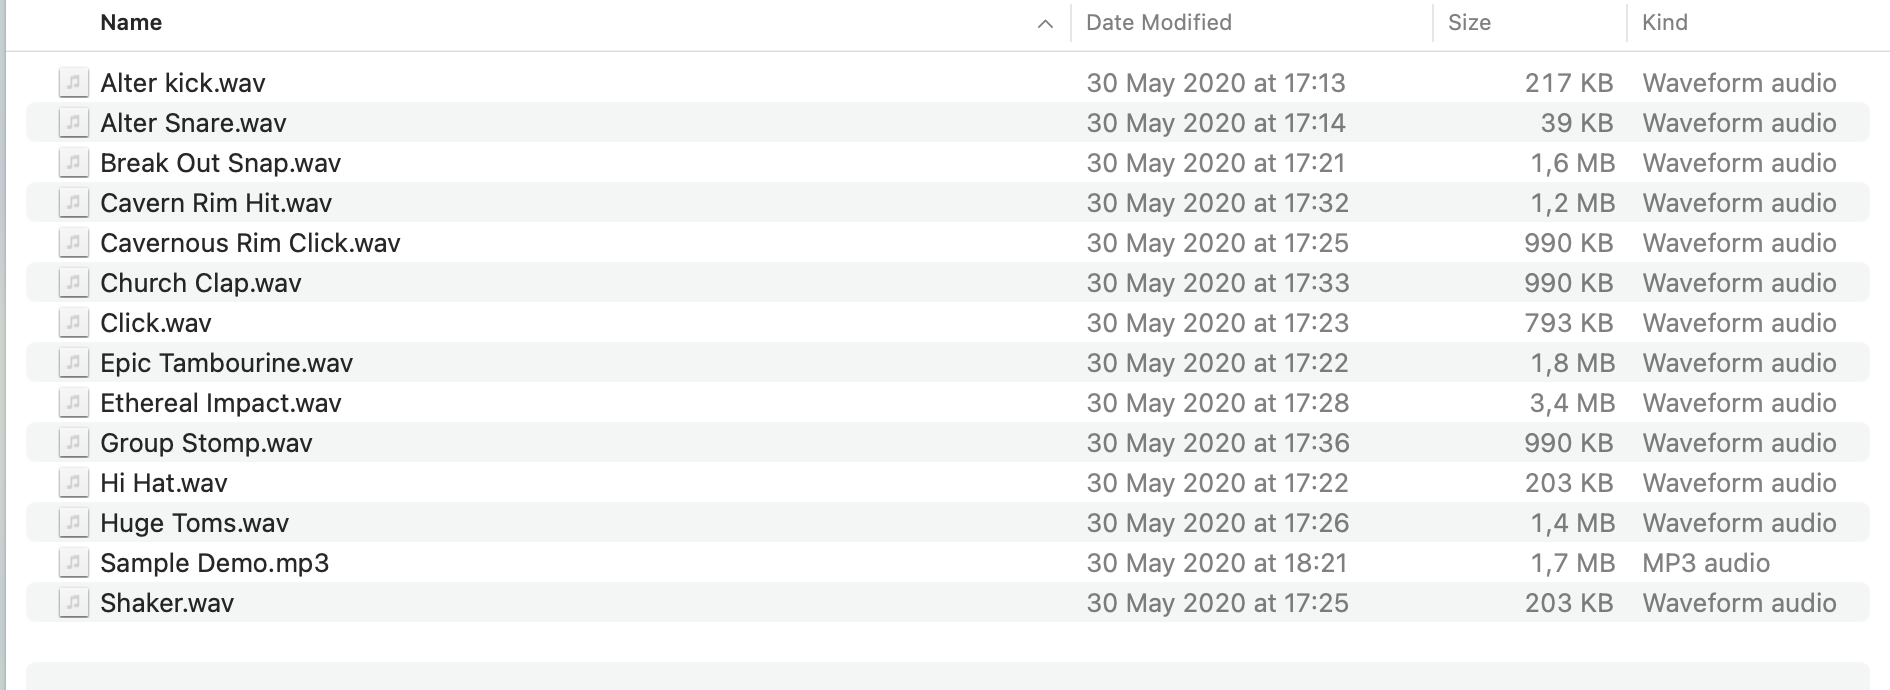1890x690 pixels.
Task: Click the audio icon next to Alter kick.wav
Action: [x=72, y=83]
